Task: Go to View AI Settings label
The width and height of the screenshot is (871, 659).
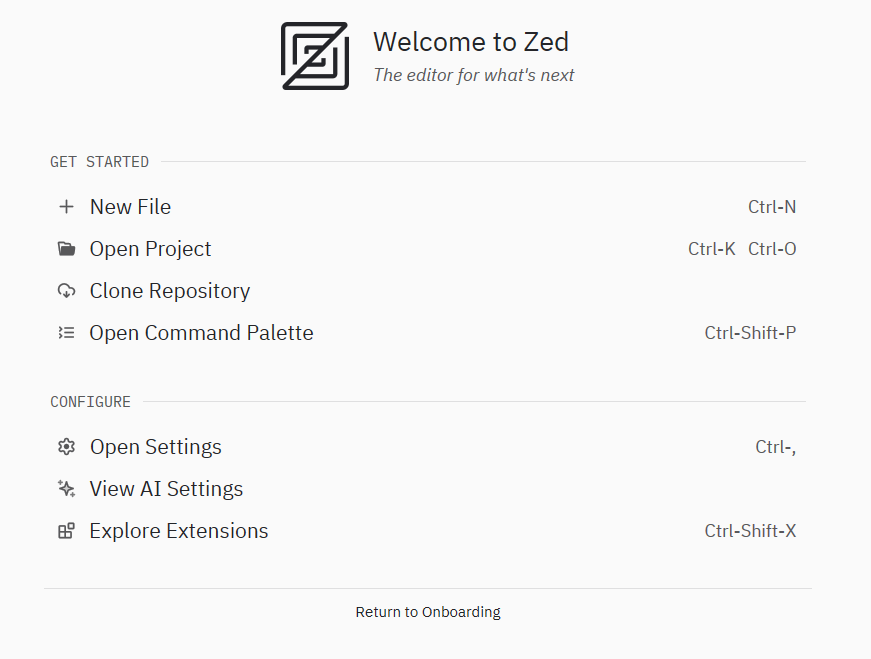Action: click(166, 489)
